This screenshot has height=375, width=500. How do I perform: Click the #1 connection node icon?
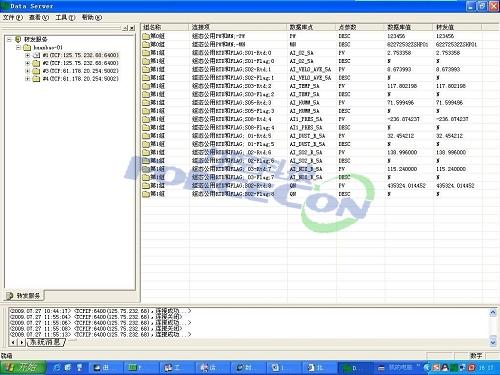pyautogui.click(x=36, y=55)
